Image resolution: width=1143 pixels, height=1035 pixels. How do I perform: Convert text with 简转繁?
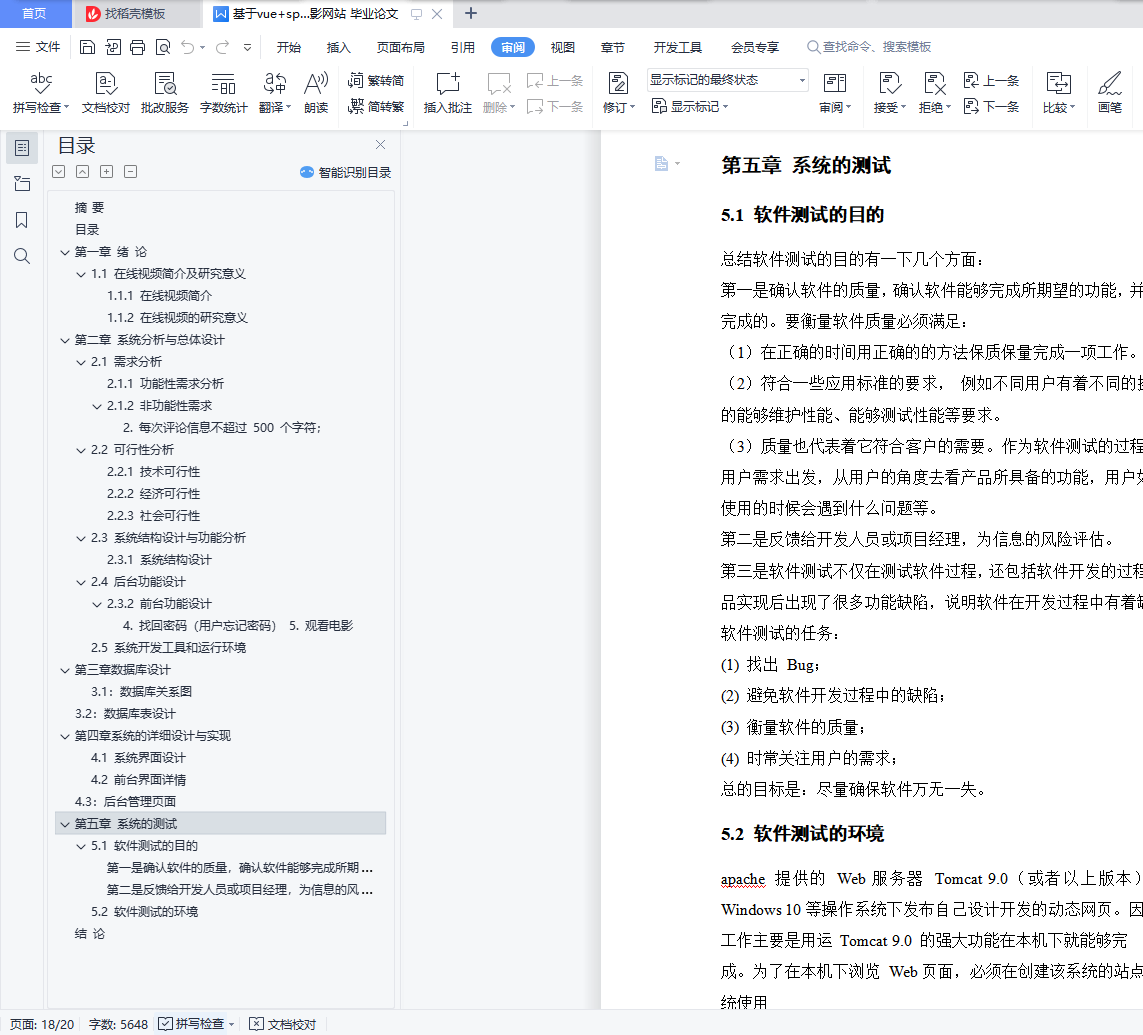coord(376,106)
